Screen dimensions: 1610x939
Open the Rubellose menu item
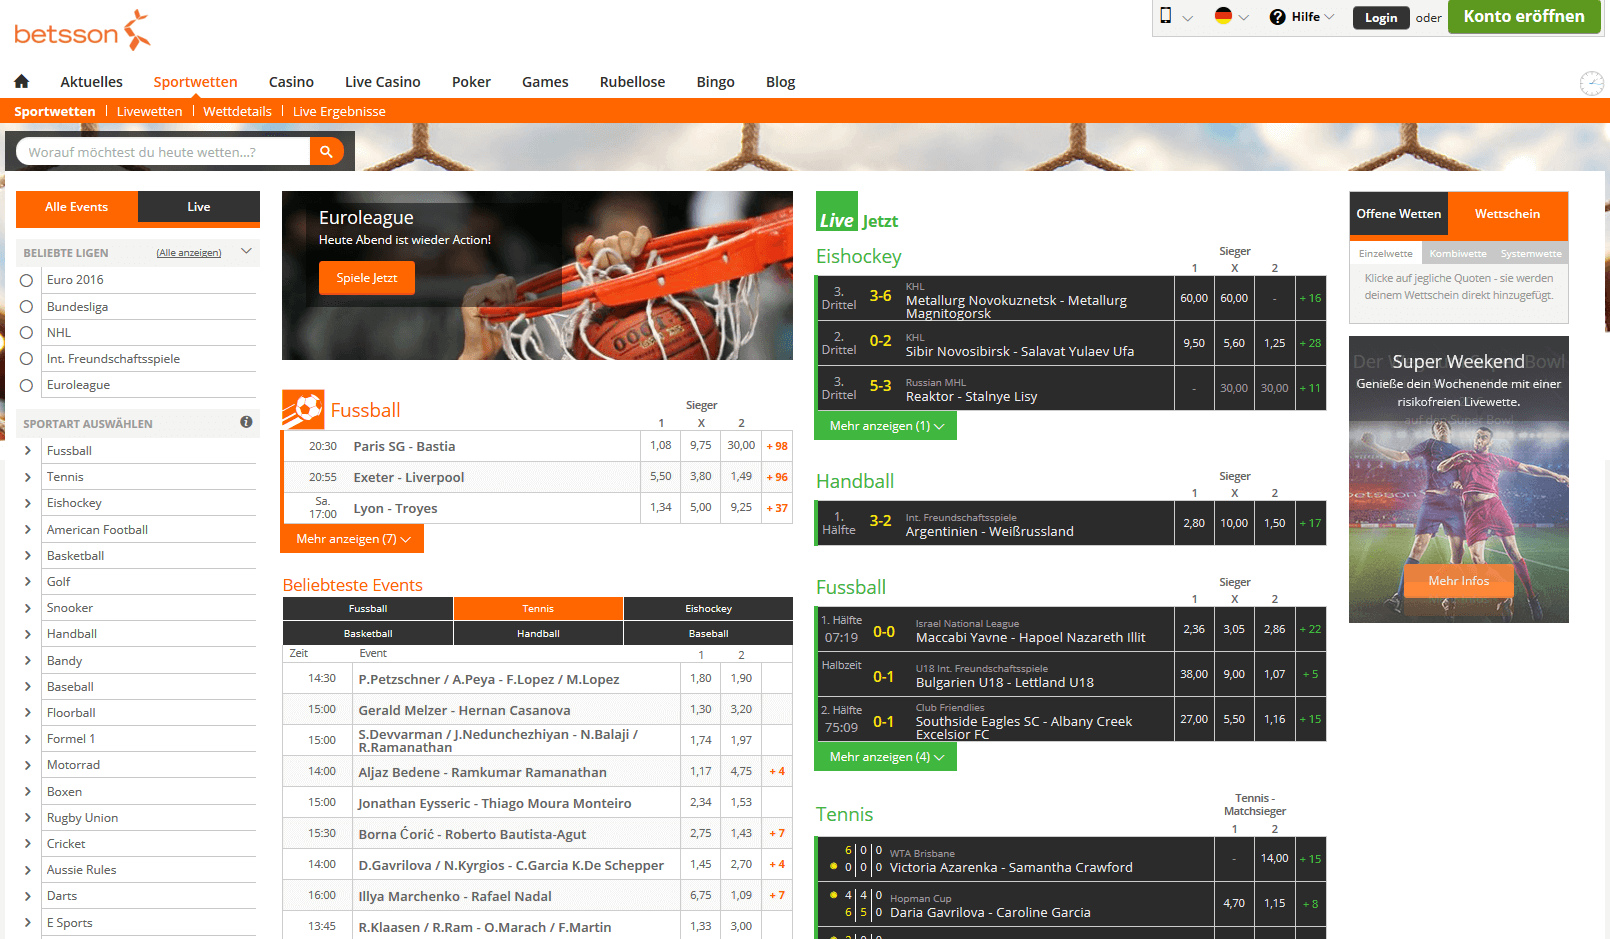click(632, 82)
